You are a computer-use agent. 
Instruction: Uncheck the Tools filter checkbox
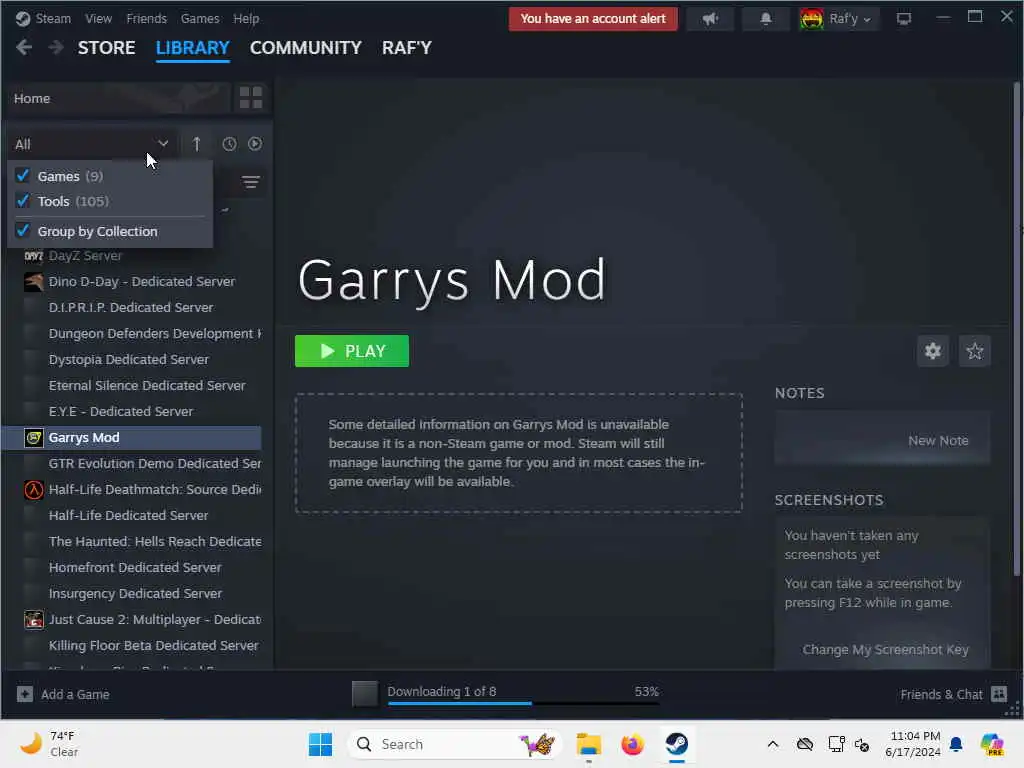23,200
